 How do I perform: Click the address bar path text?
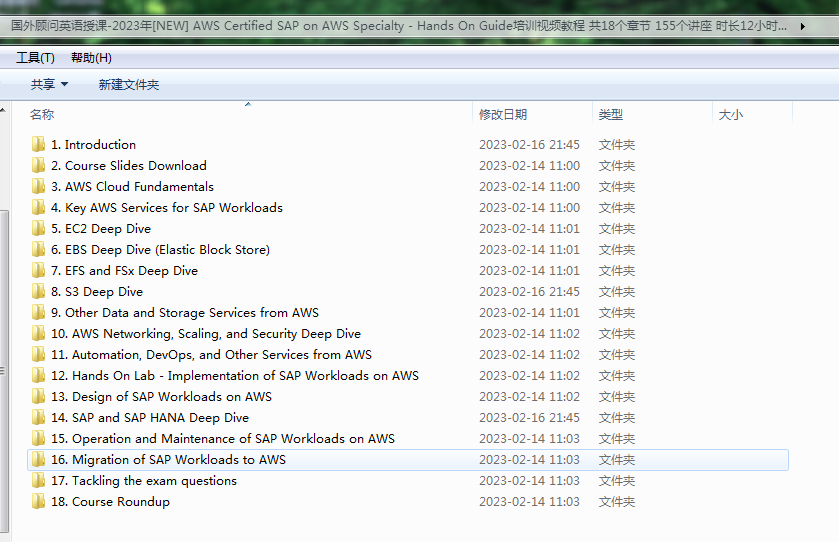[399, 26]
